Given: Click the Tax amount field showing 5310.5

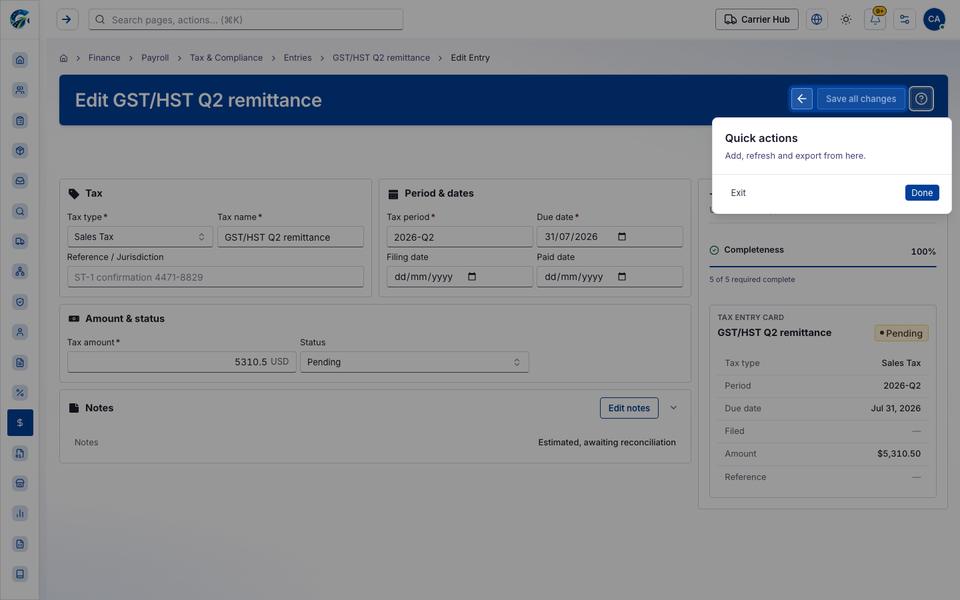Looking at the screenshot, I should (x=182, y=362).
